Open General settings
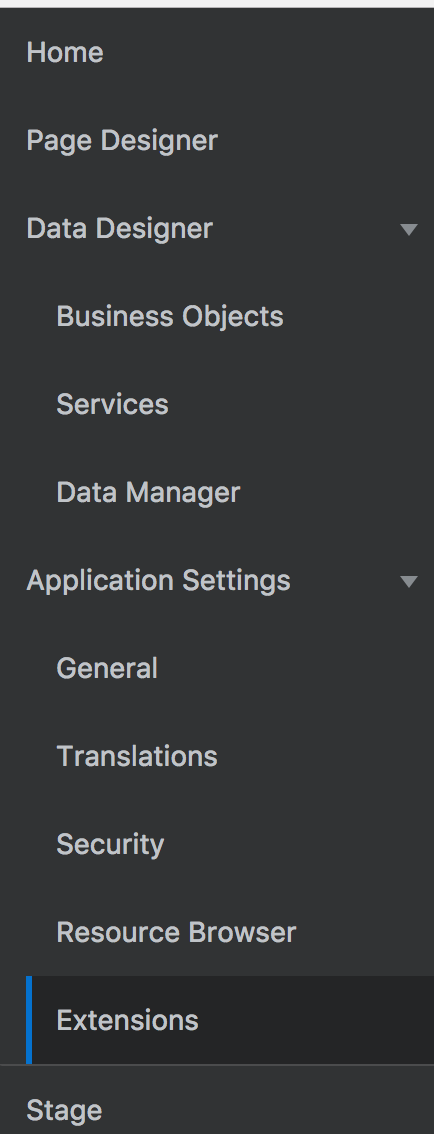 point(107,669)
